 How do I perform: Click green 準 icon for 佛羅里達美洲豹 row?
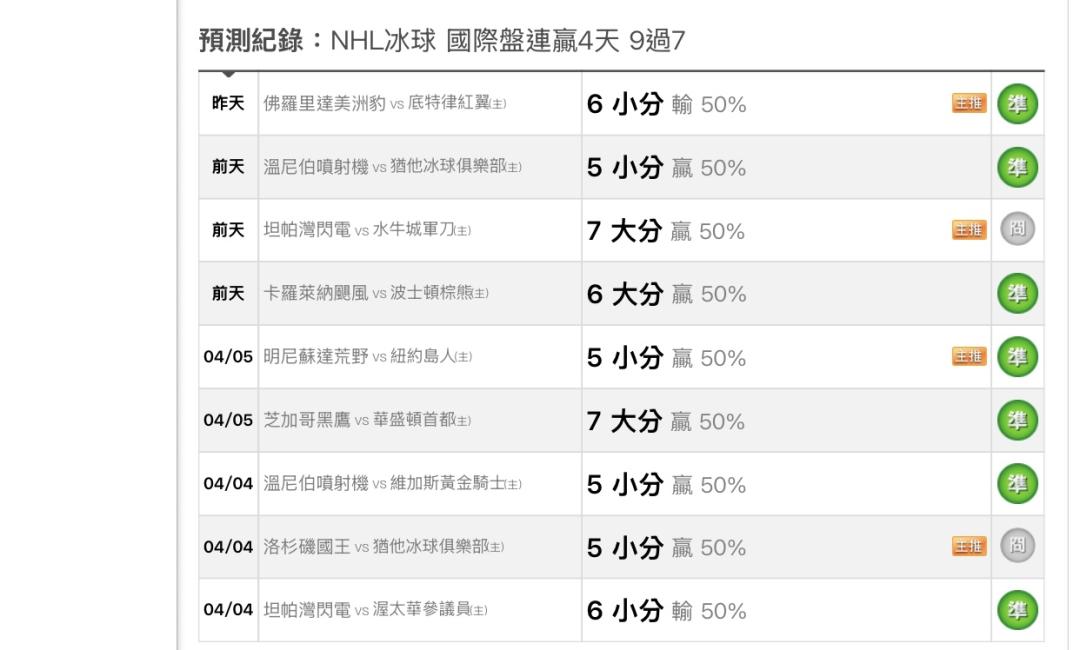tap(1017, 104)
